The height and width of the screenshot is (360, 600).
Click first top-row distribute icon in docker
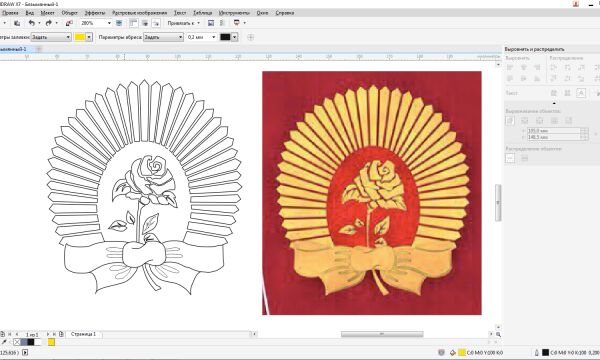[x=554, y=68]
